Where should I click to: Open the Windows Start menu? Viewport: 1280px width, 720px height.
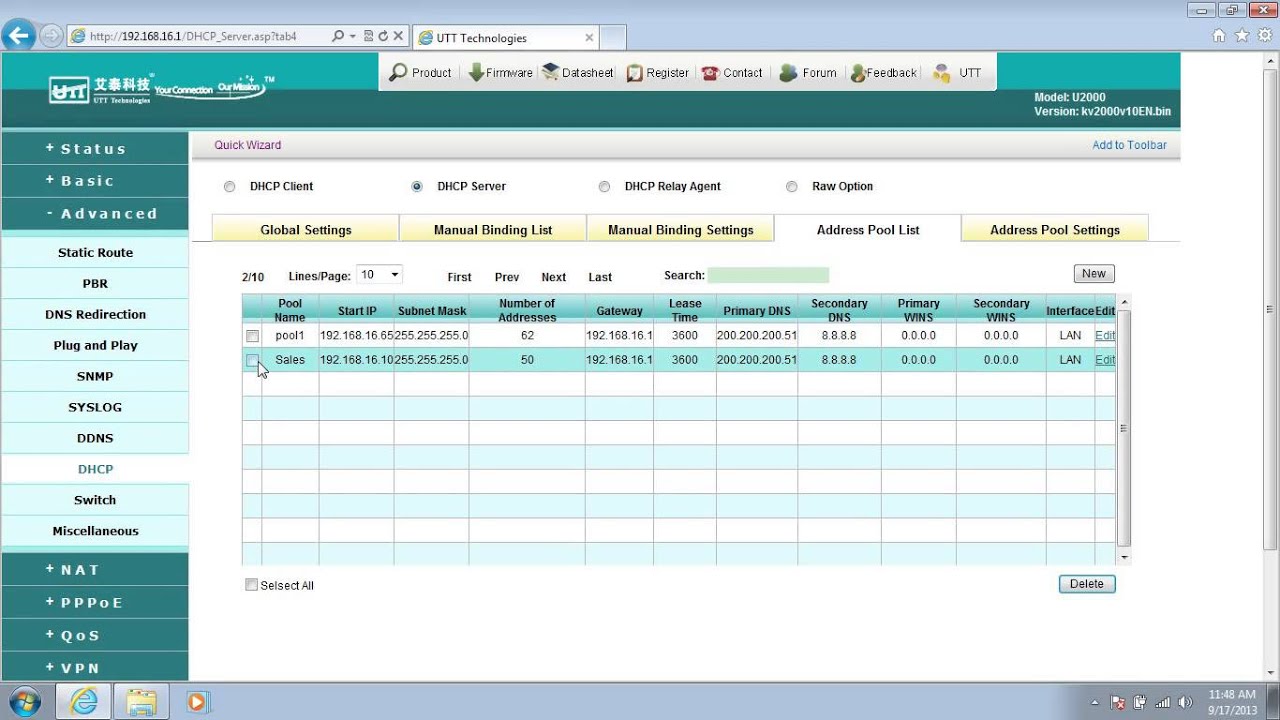pyautogui.click(x=23, y=702)
